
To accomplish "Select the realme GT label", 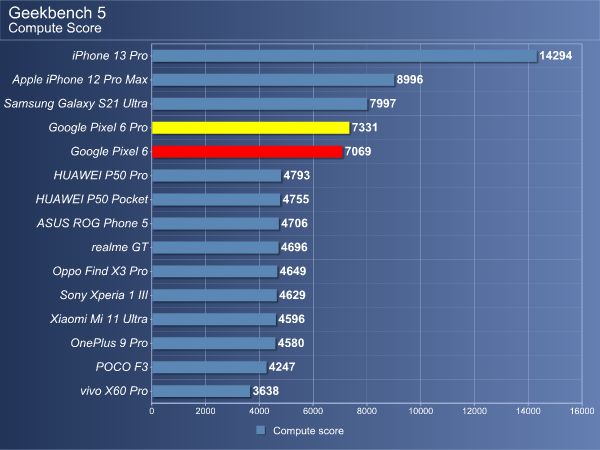I will (x=120, y=247).
